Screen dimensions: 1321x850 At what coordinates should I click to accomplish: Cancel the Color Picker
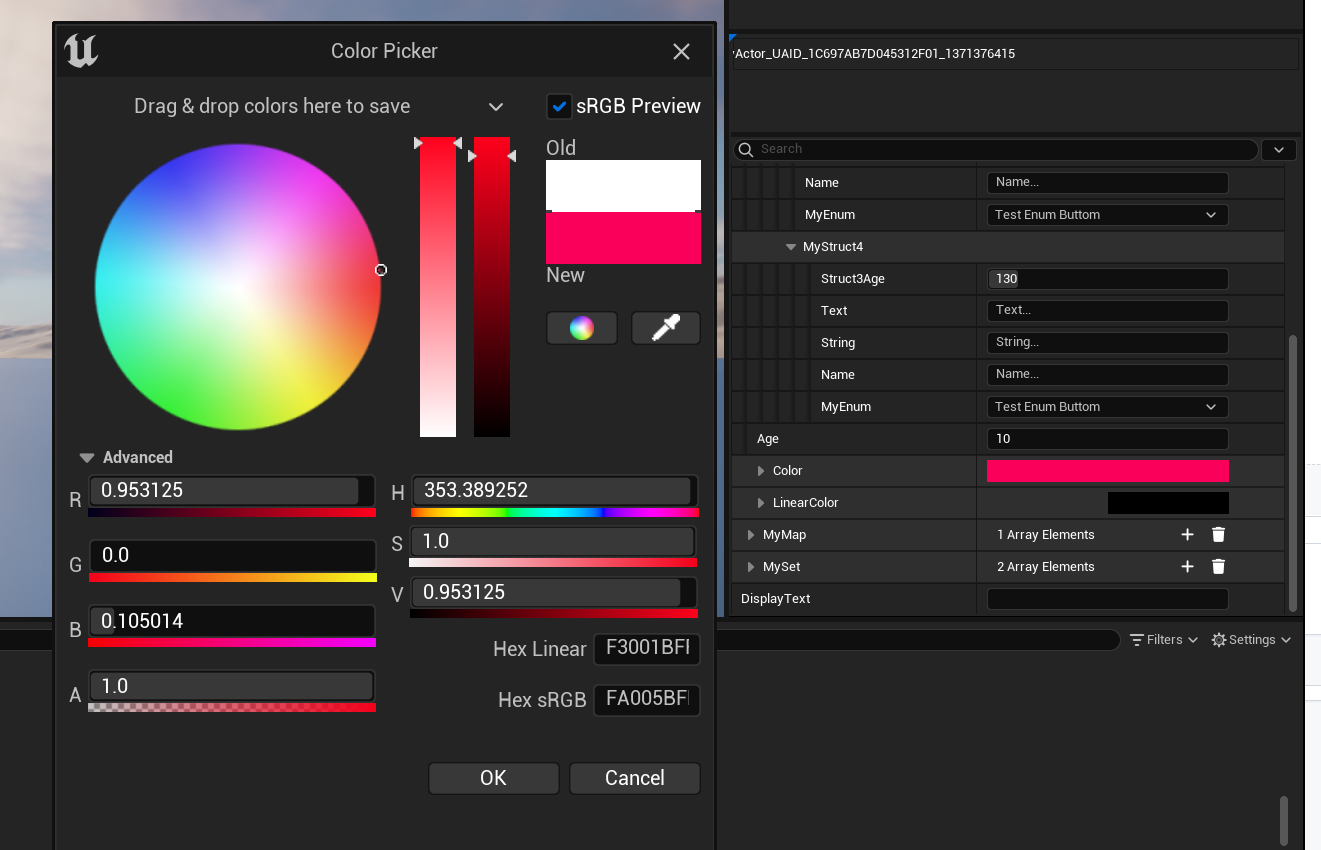[635, 778]
